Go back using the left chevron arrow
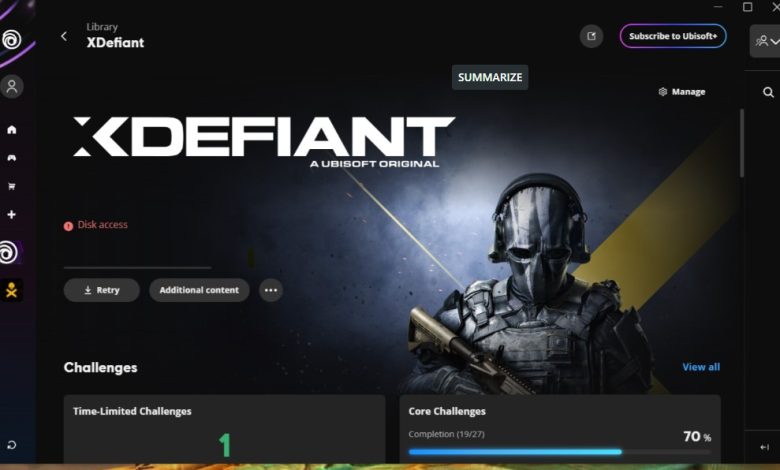 coord(64,36)
